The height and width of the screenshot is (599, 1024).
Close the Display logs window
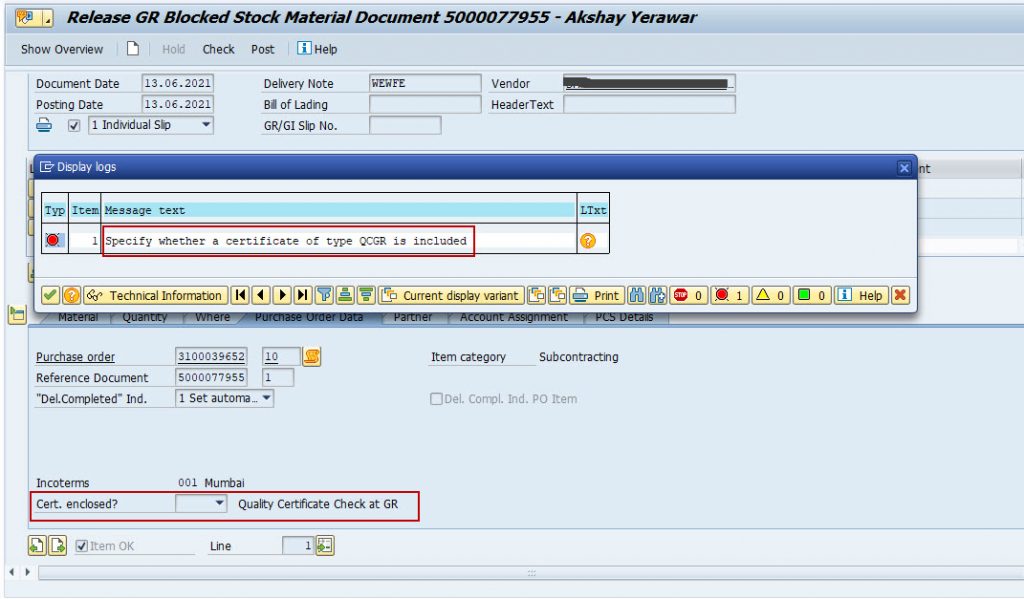(x=904, y=168)
